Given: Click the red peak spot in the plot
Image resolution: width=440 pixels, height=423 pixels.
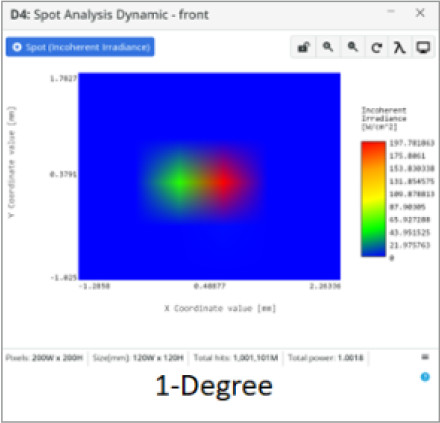Looking at the screenshot, I should point(223,182).
